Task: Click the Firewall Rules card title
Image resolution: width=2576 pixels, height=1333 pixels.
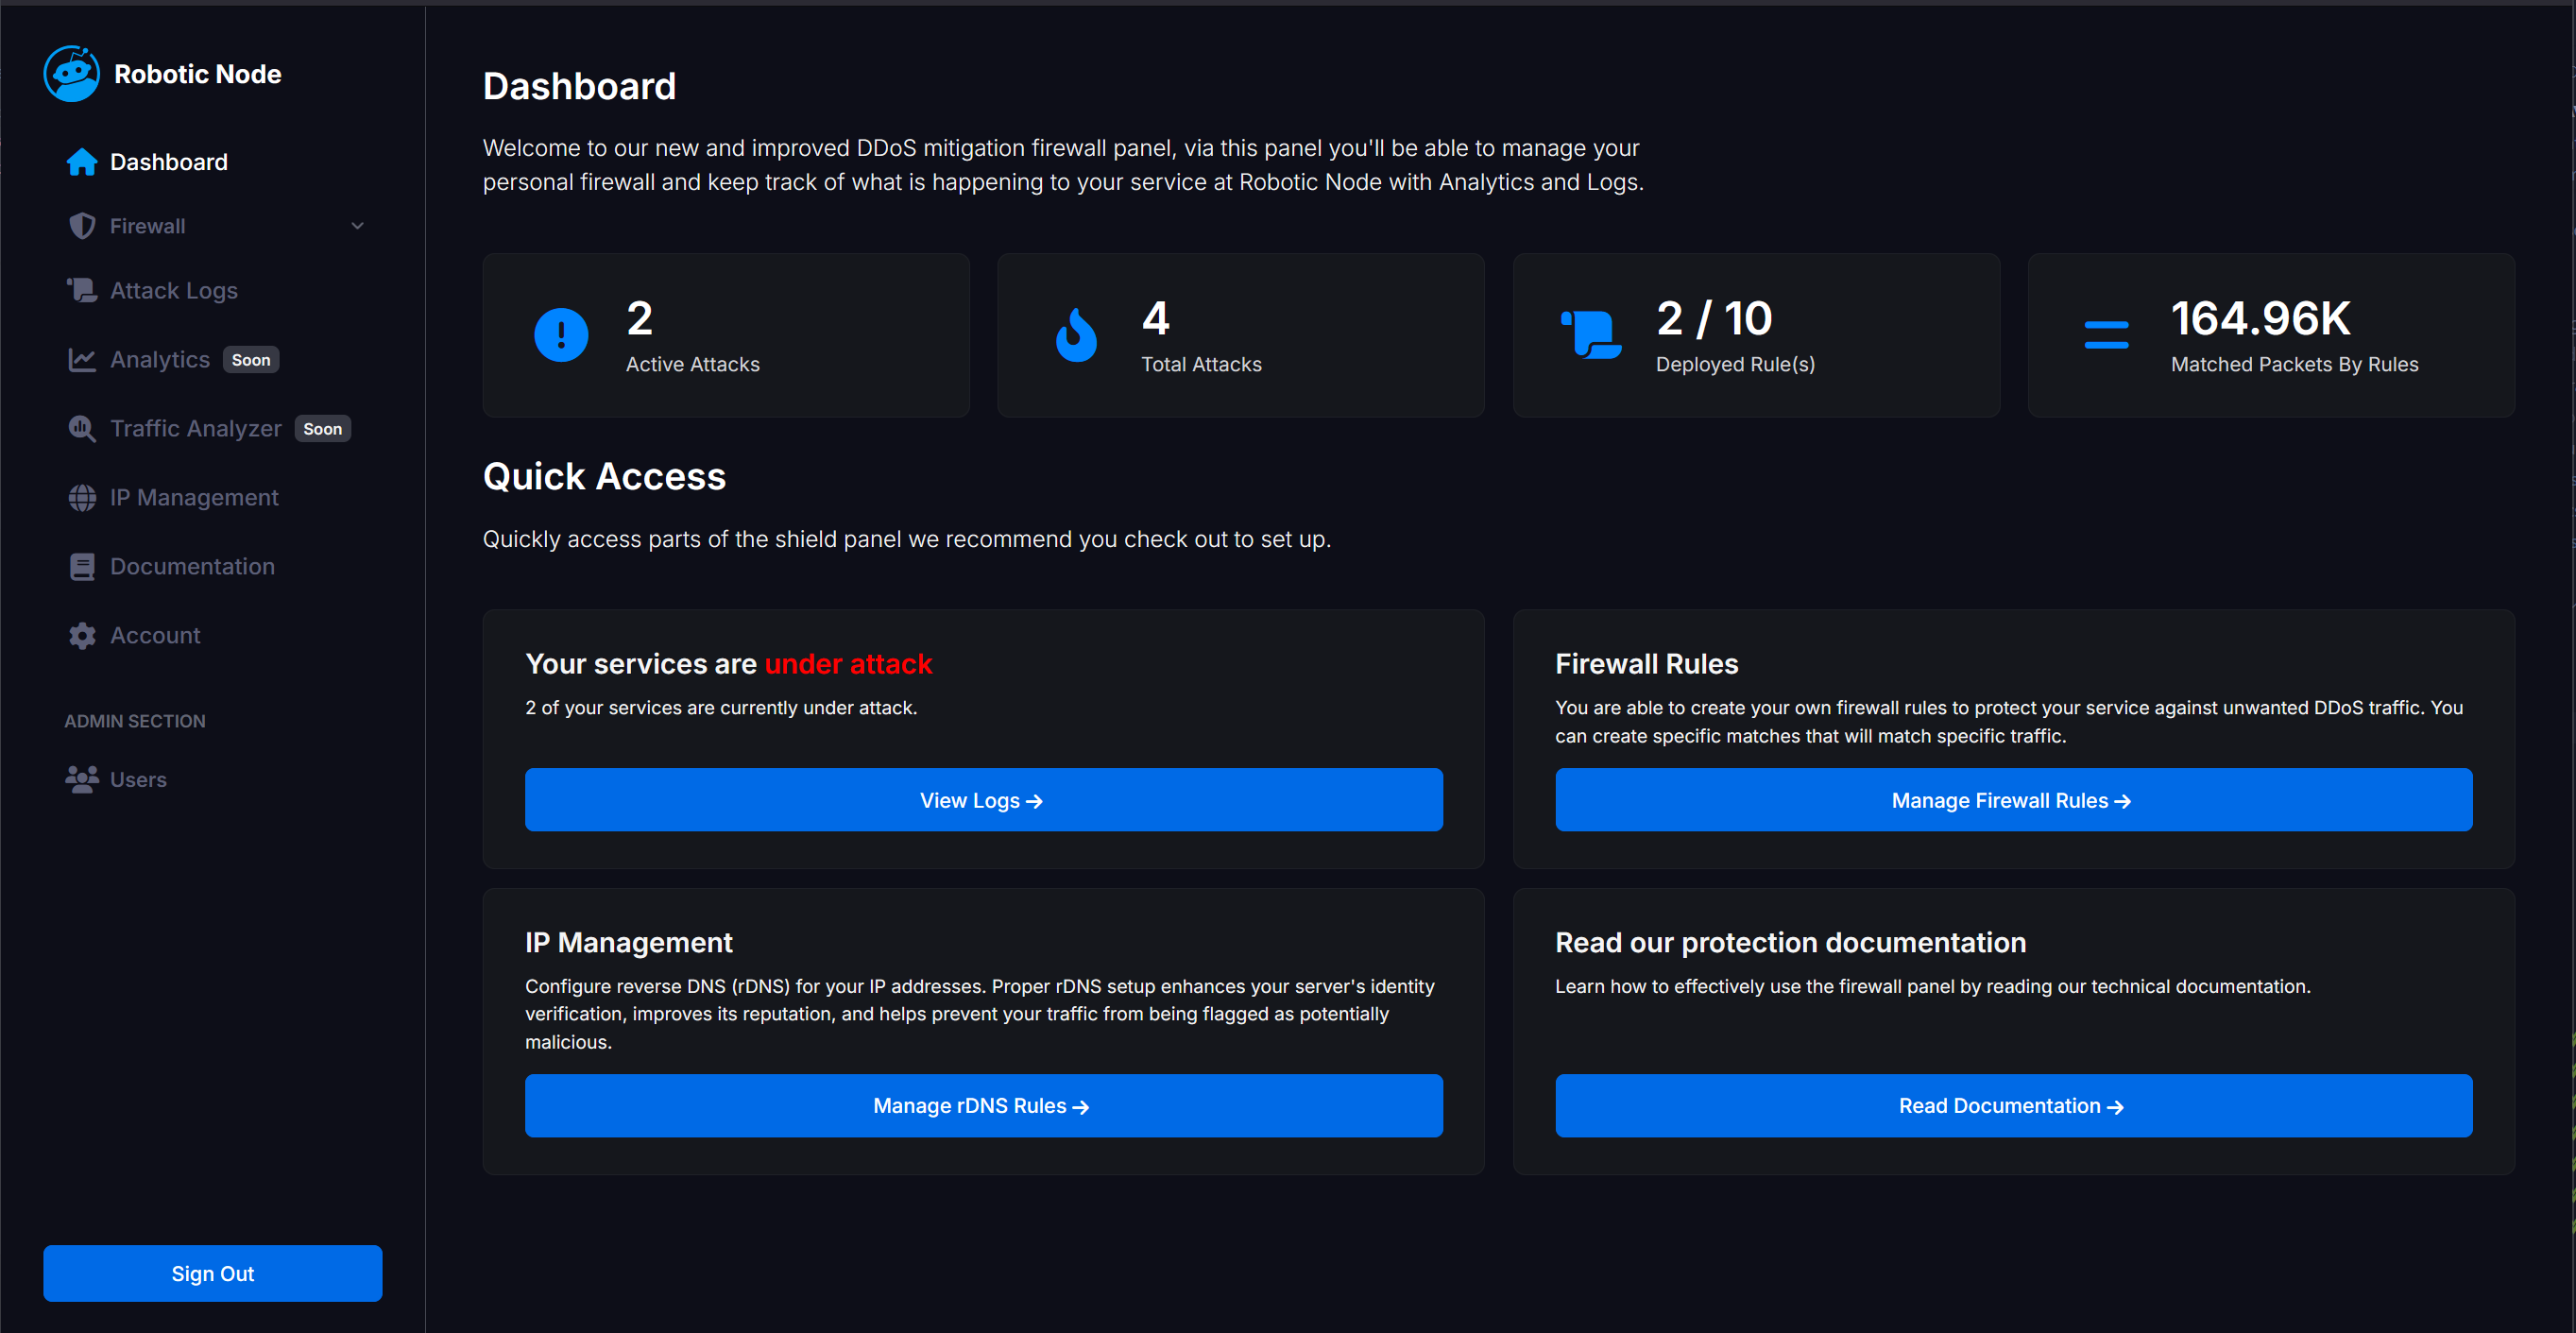Action: tap(1646, 664)
